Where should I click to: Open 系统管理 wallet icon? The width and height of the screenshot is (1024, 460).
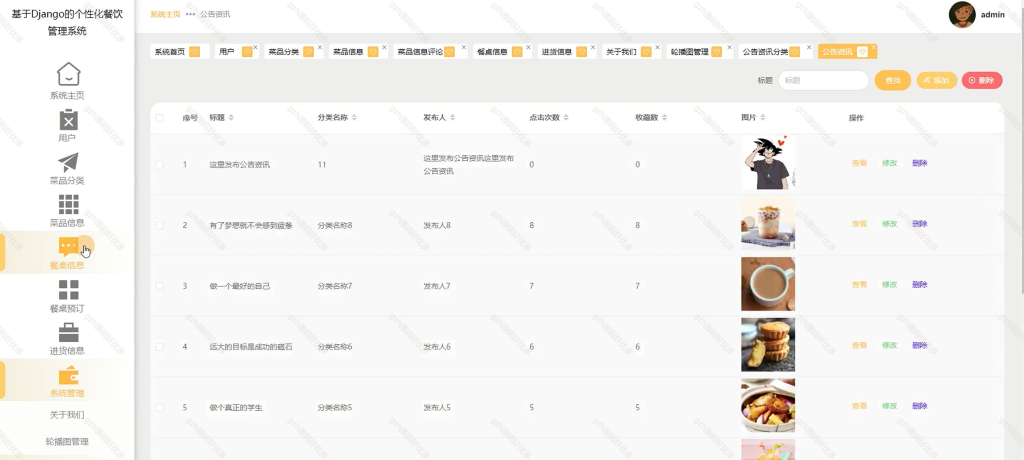[x=69, y=376]
